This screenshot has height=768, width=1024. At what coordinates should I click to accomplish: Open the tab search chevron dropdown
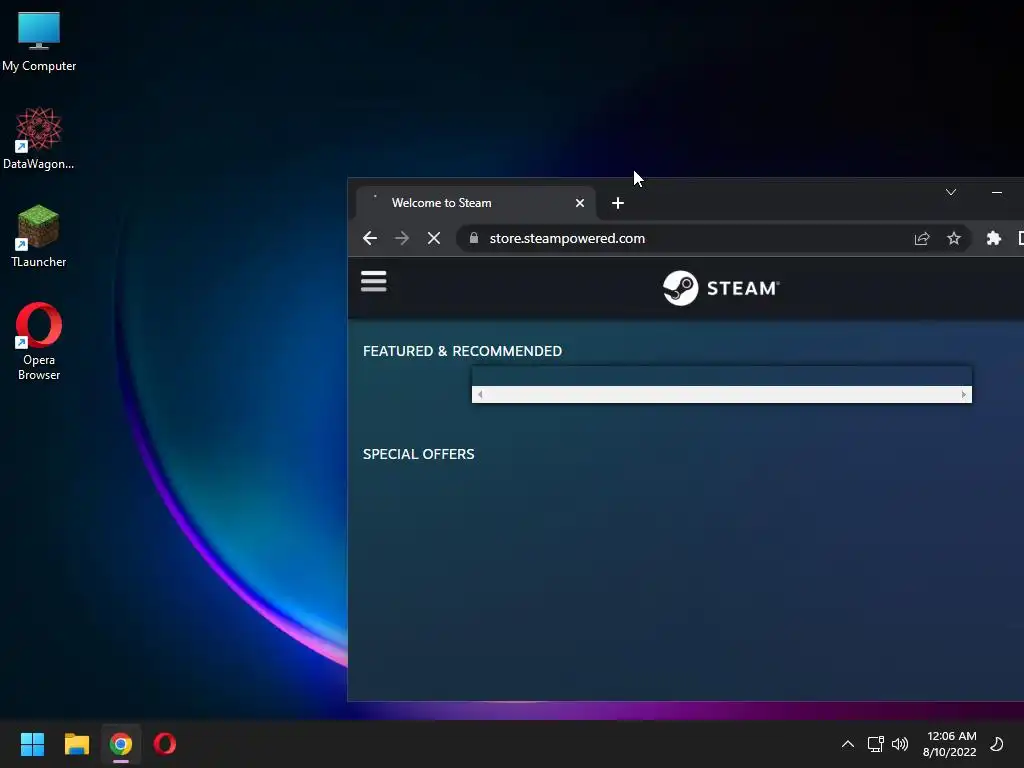coord(951,192)
